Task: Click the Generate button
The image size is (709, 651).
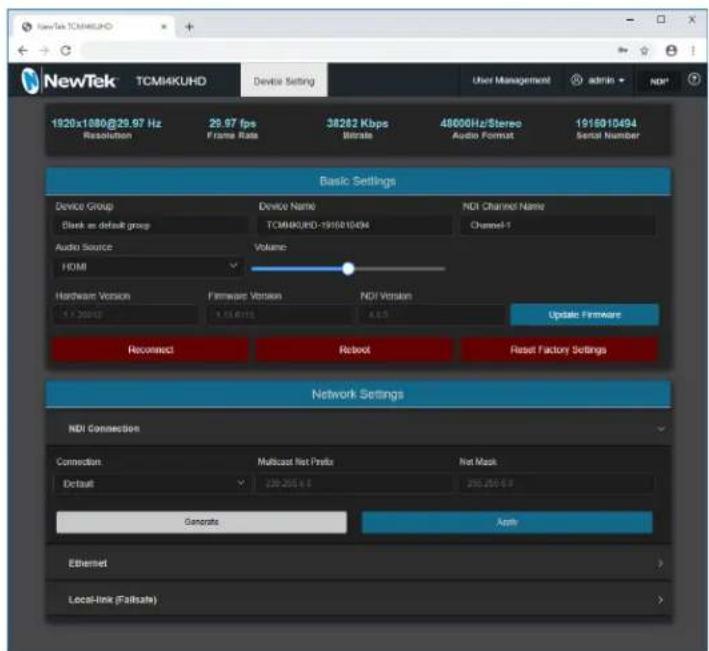Action: point(201,522)
